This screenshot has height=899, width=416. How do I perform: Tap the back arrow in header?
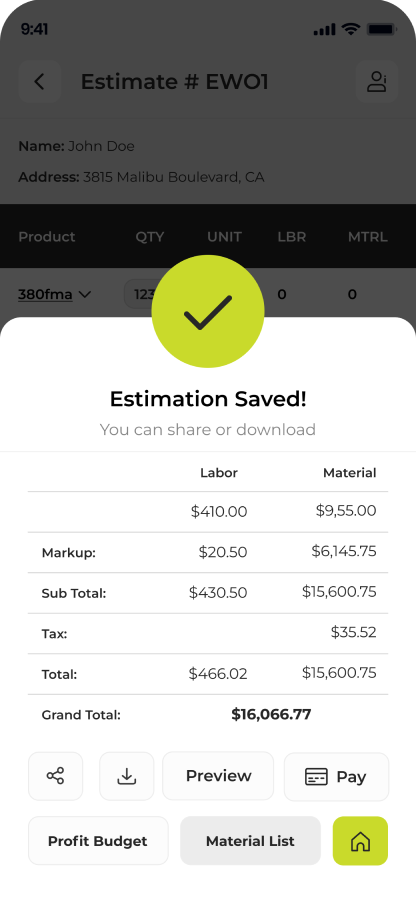click(x=40, y=81)
